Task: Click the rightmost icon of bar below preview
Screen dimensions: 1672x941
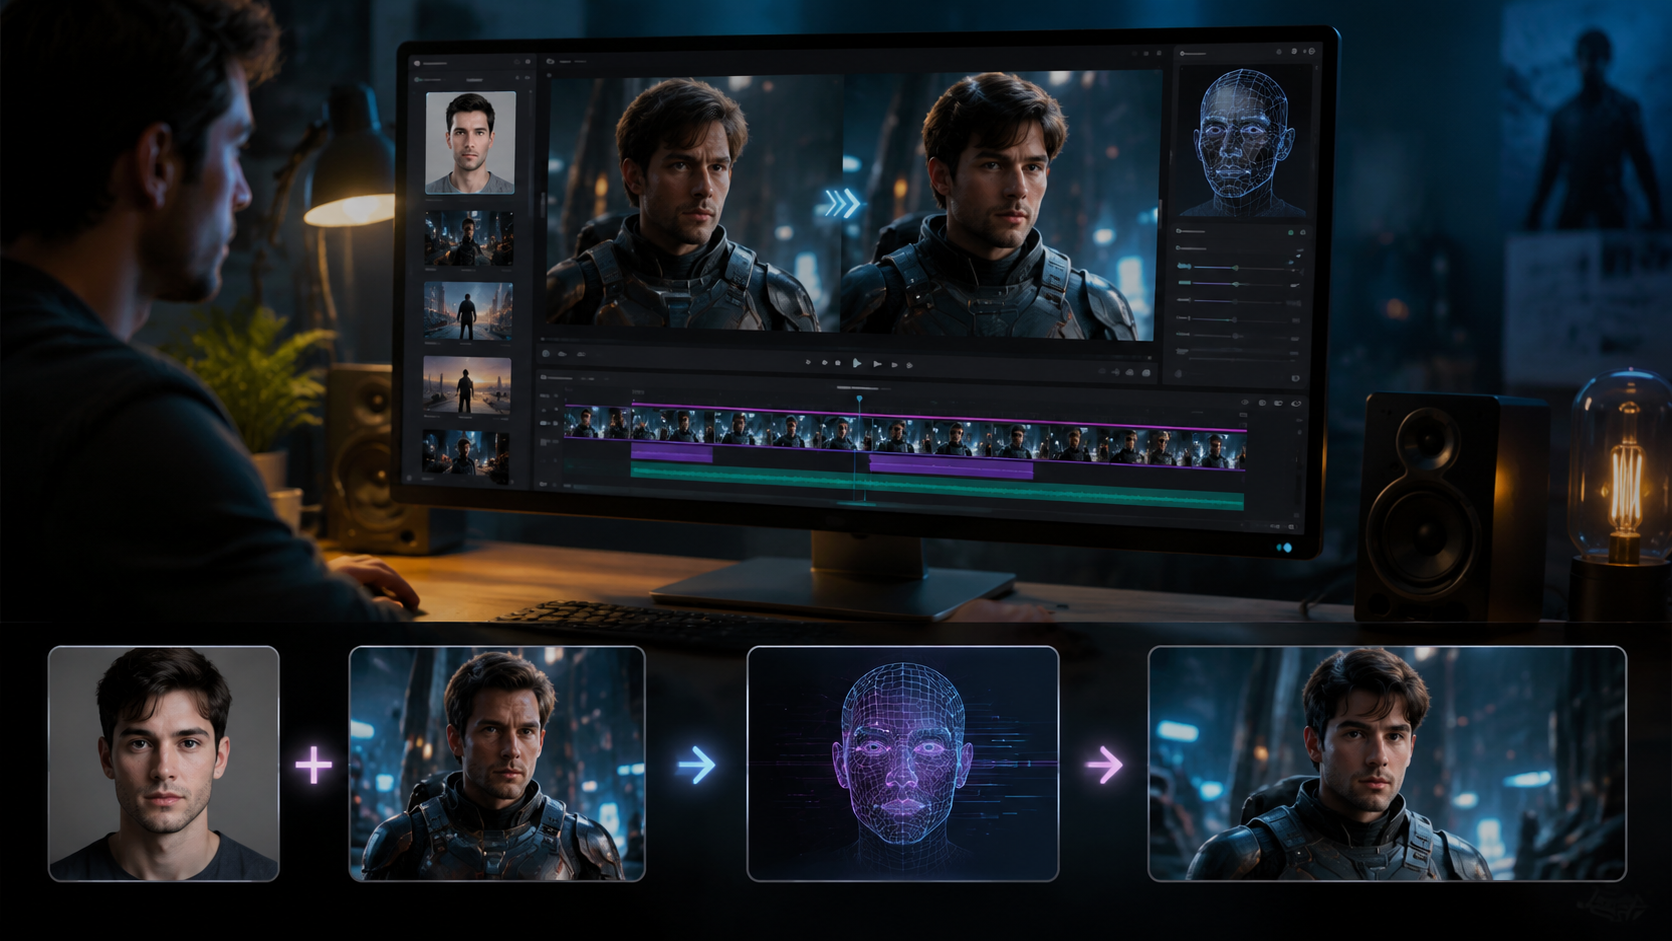Action: click(x=1146, y=373)
